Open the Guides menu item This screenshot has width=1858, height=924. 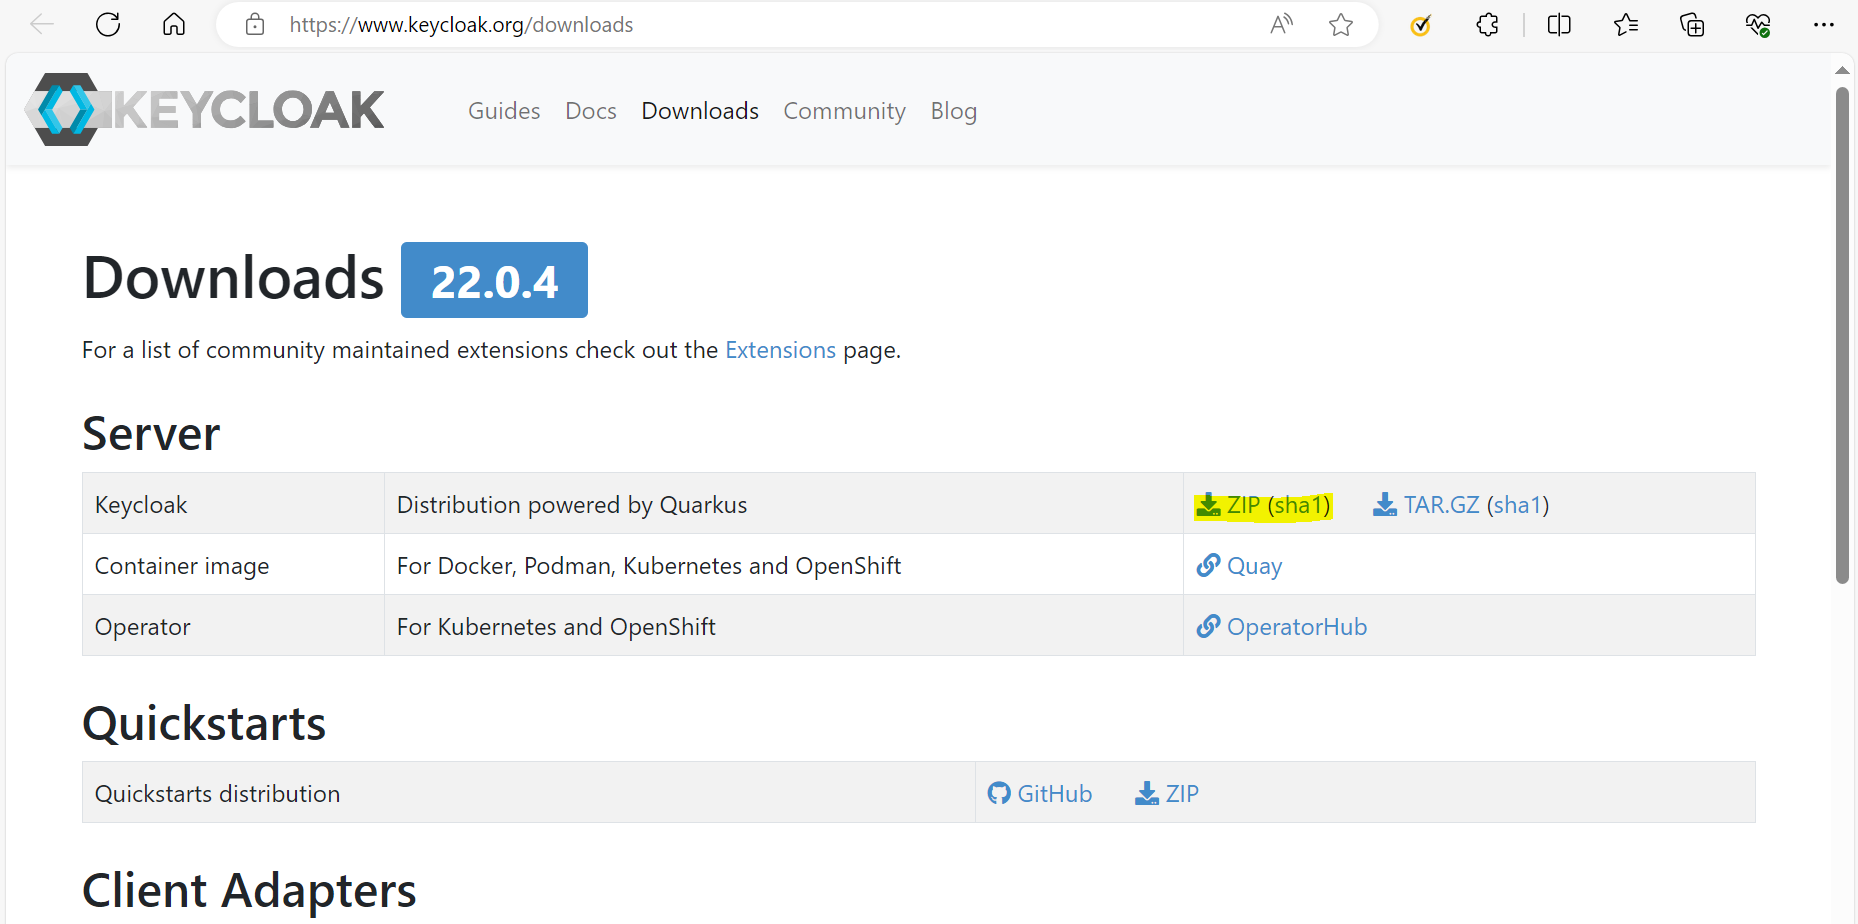pos(504,111)
